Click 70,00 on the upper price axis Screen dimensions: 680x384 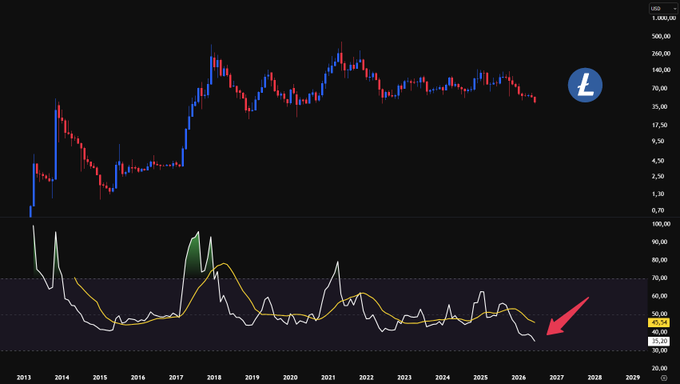pyautogui.click(x=660, y=88)
